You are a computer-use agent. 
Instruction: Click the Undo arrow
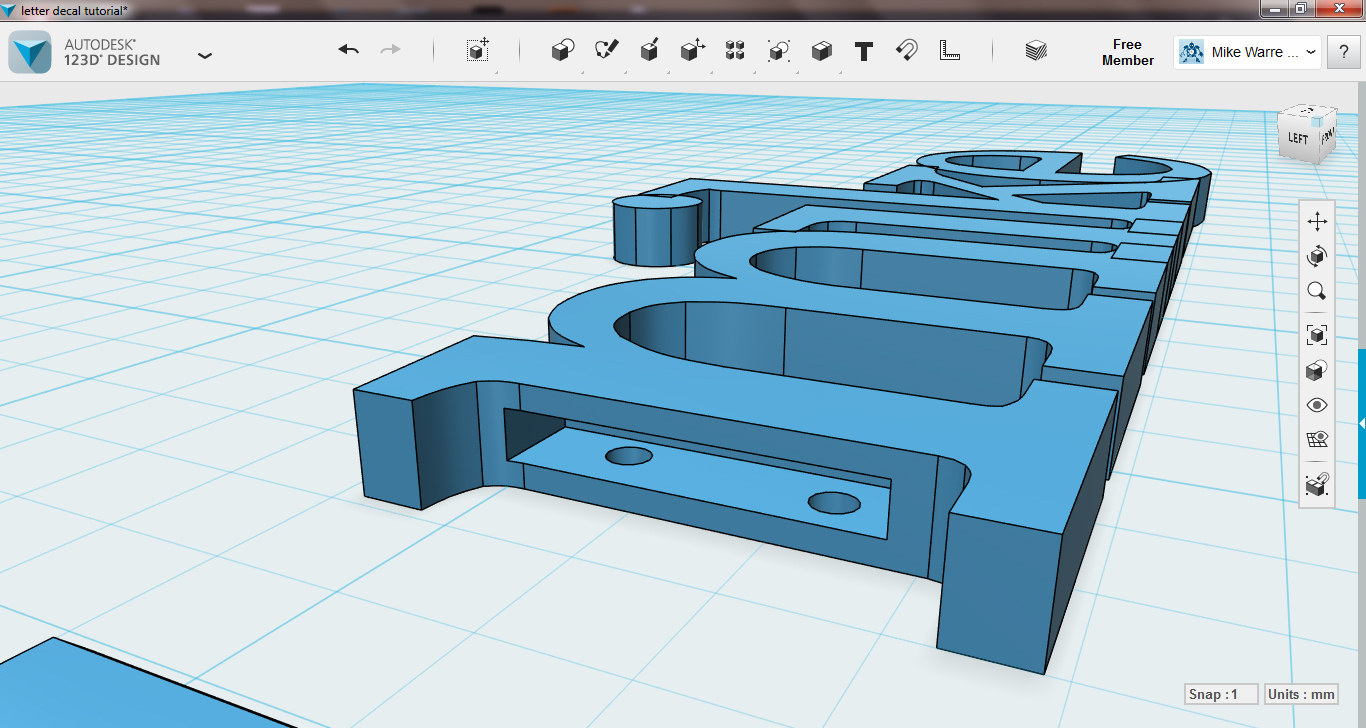click(x=348, y=50)
